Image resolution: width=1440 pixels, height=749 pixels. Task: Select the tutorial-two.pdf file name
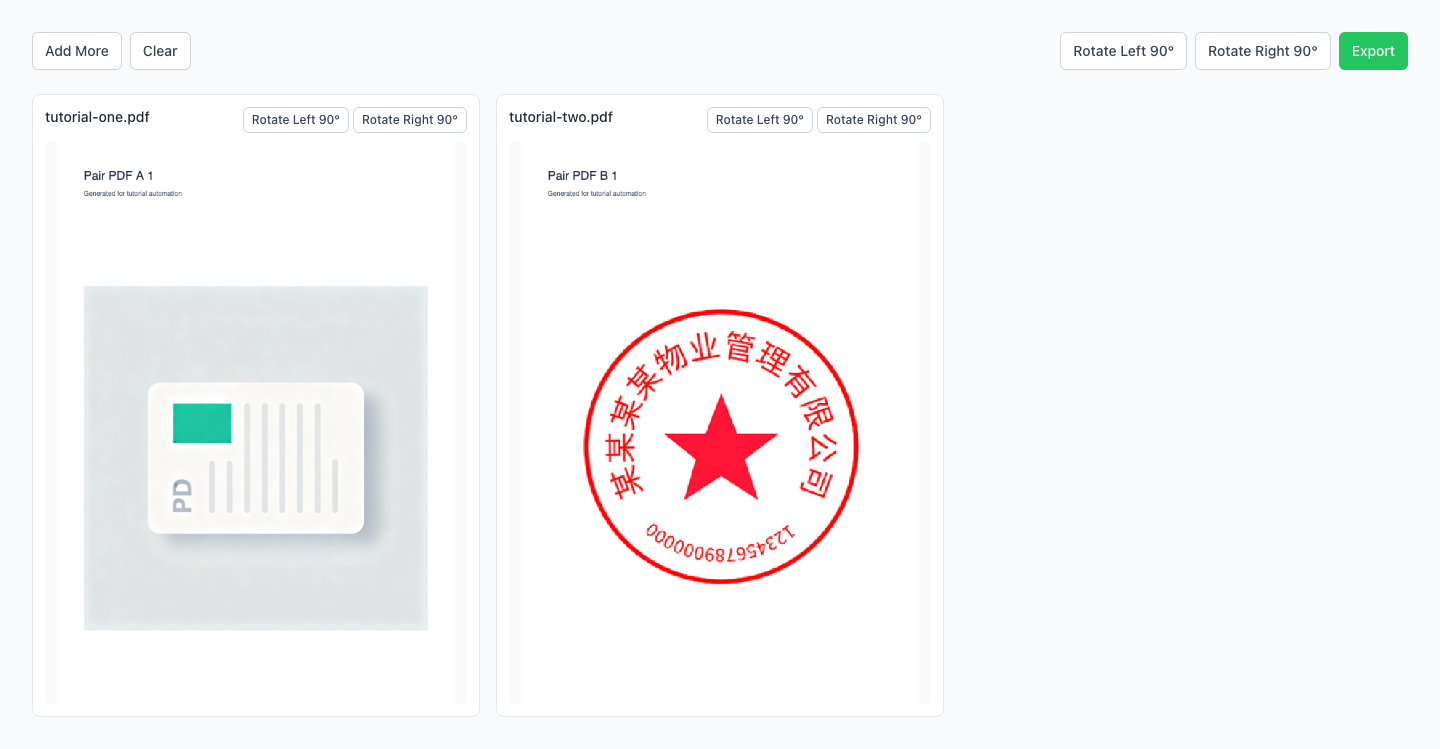(561, 117)
